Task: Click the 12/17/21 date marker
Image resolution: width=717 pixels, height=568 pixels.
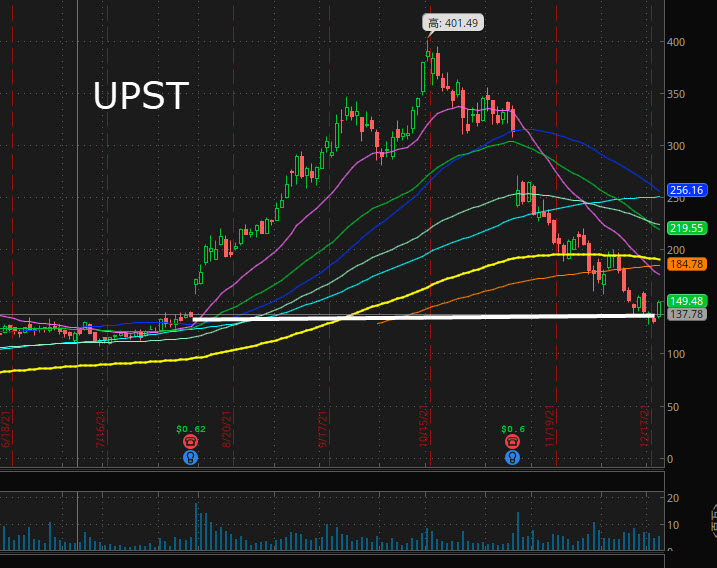Action: [645, 426]
